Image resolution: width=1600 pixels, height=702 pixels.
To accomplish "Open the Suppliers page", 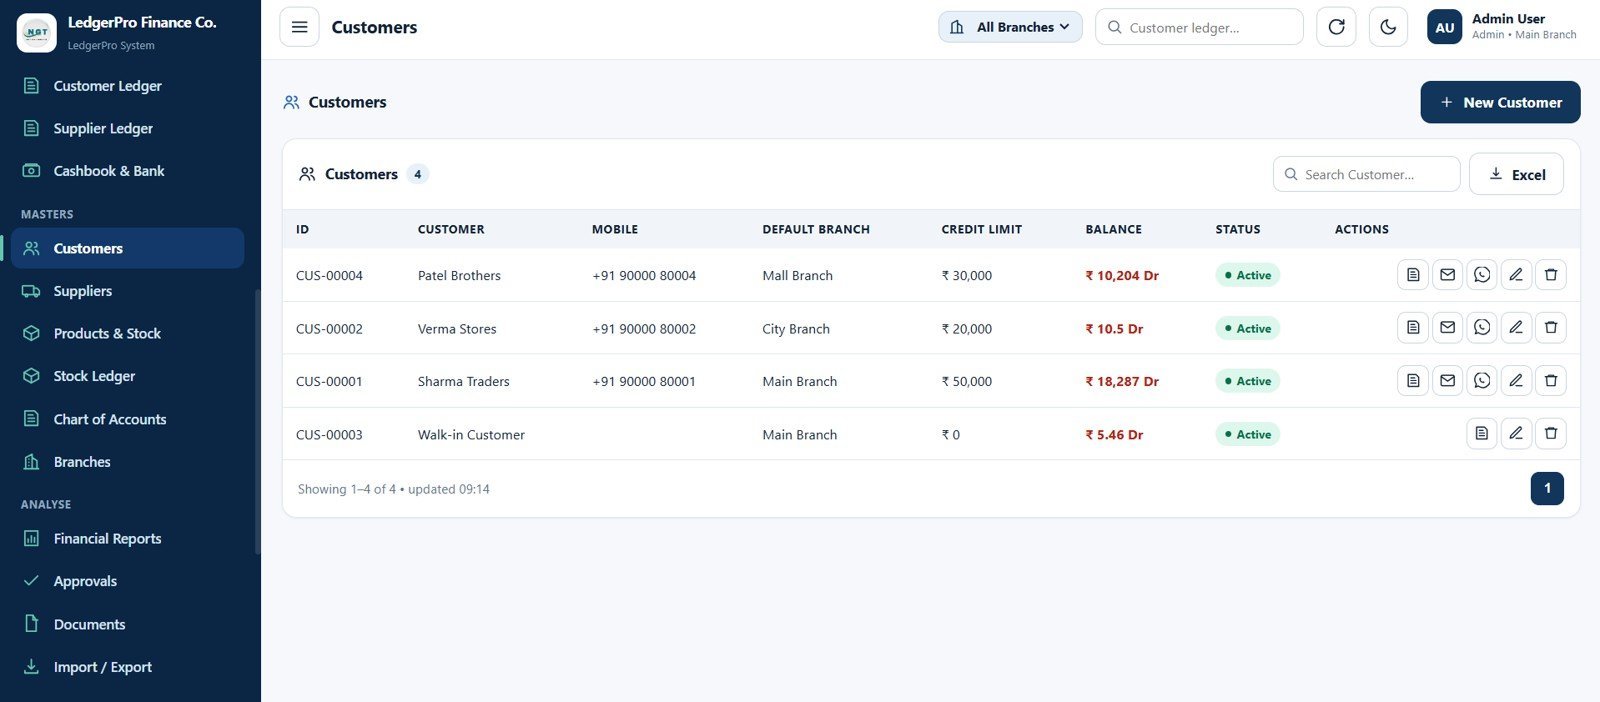I will [127, 291].
